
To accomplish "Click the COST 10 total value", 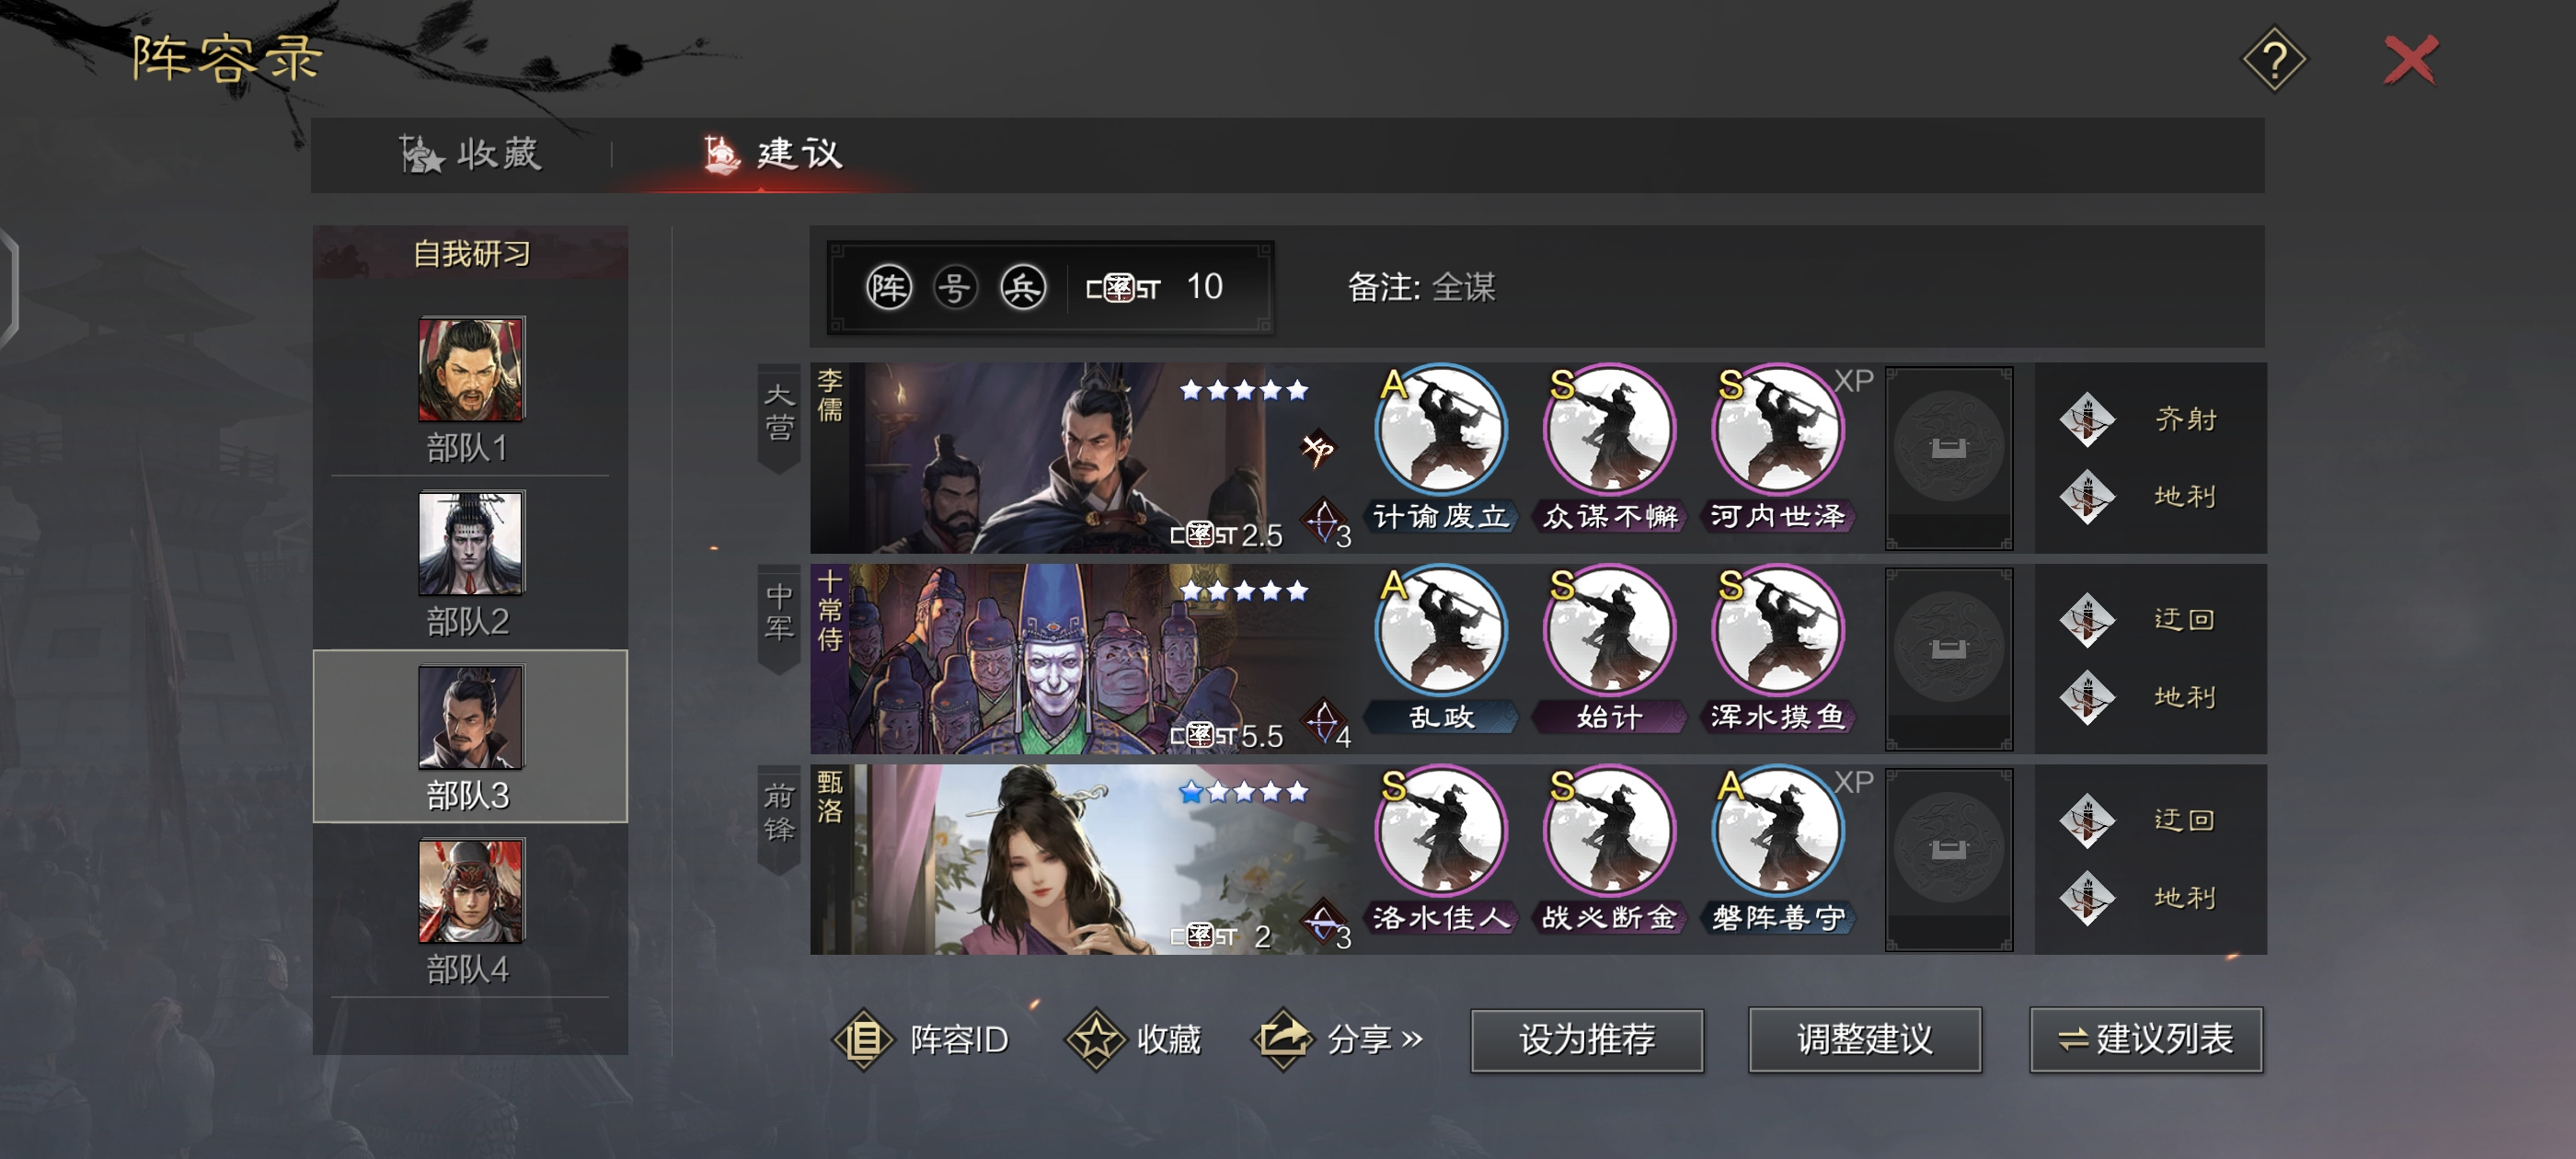I will click(x=1155, y=288).
